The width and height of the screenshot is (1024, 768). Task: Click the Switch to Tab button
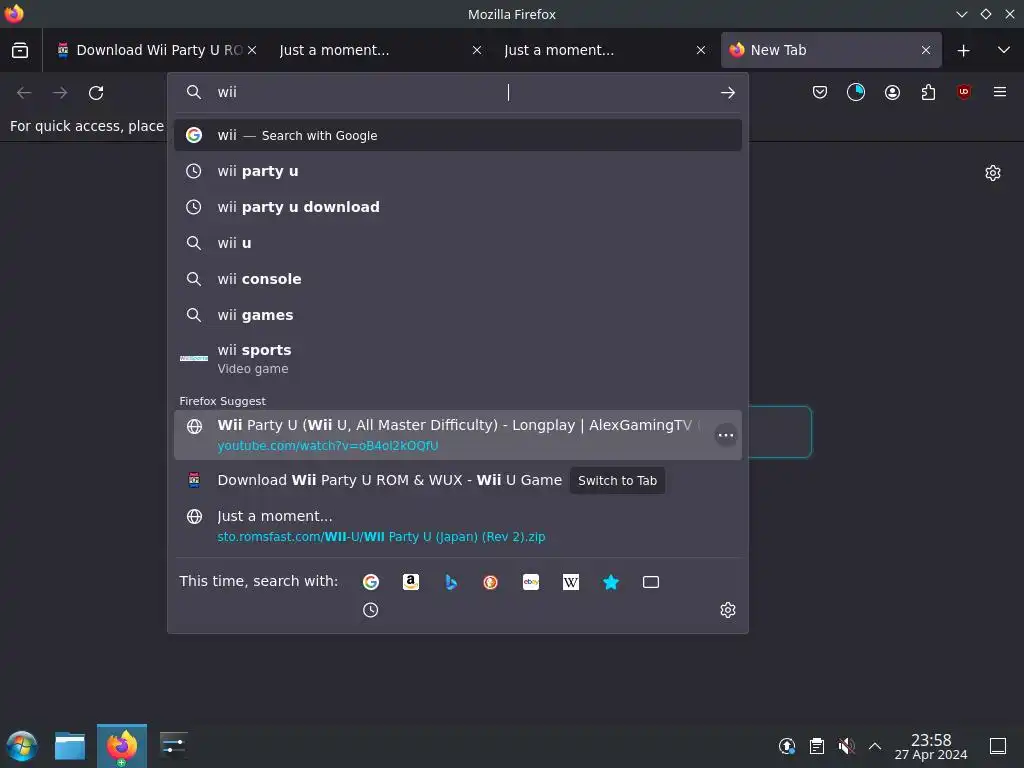pos(617,481)
